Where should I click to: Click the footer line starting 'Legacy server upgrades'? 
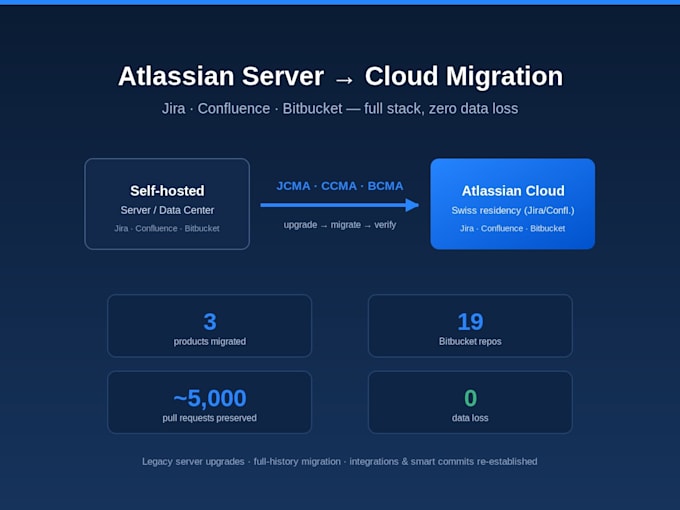(340, 461)
